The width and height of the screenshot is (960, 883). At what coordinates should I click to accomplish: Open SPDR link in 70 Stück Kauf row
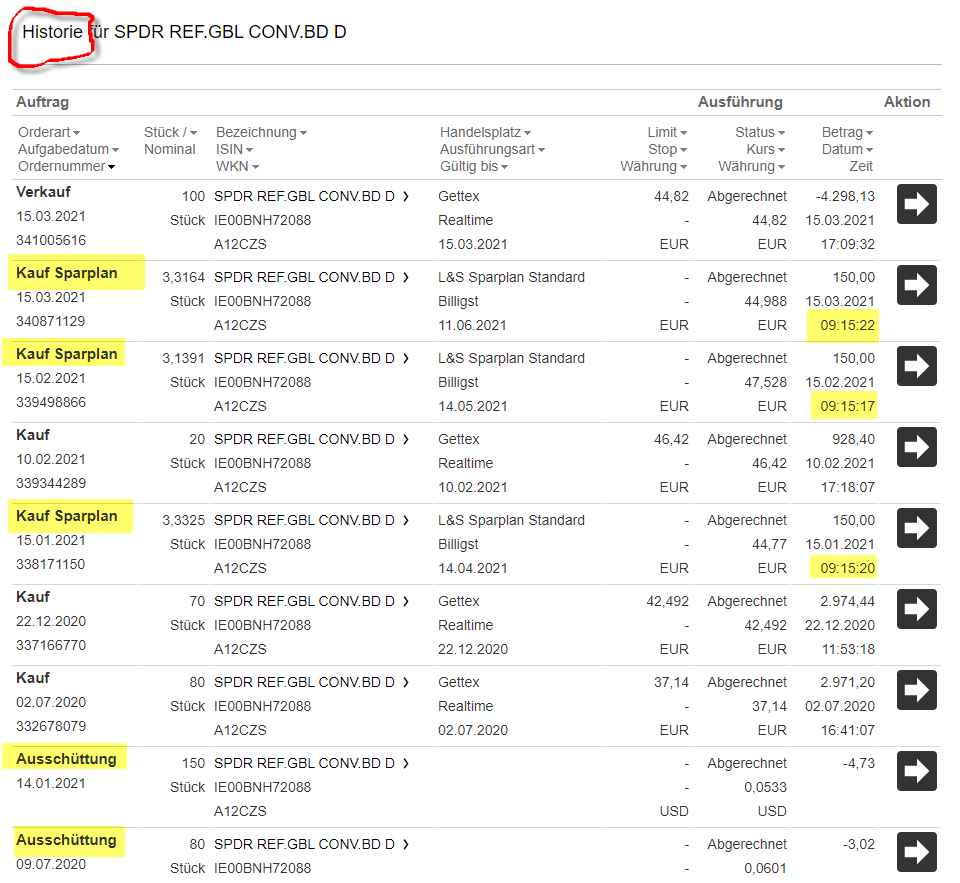[x=311, y=601]
